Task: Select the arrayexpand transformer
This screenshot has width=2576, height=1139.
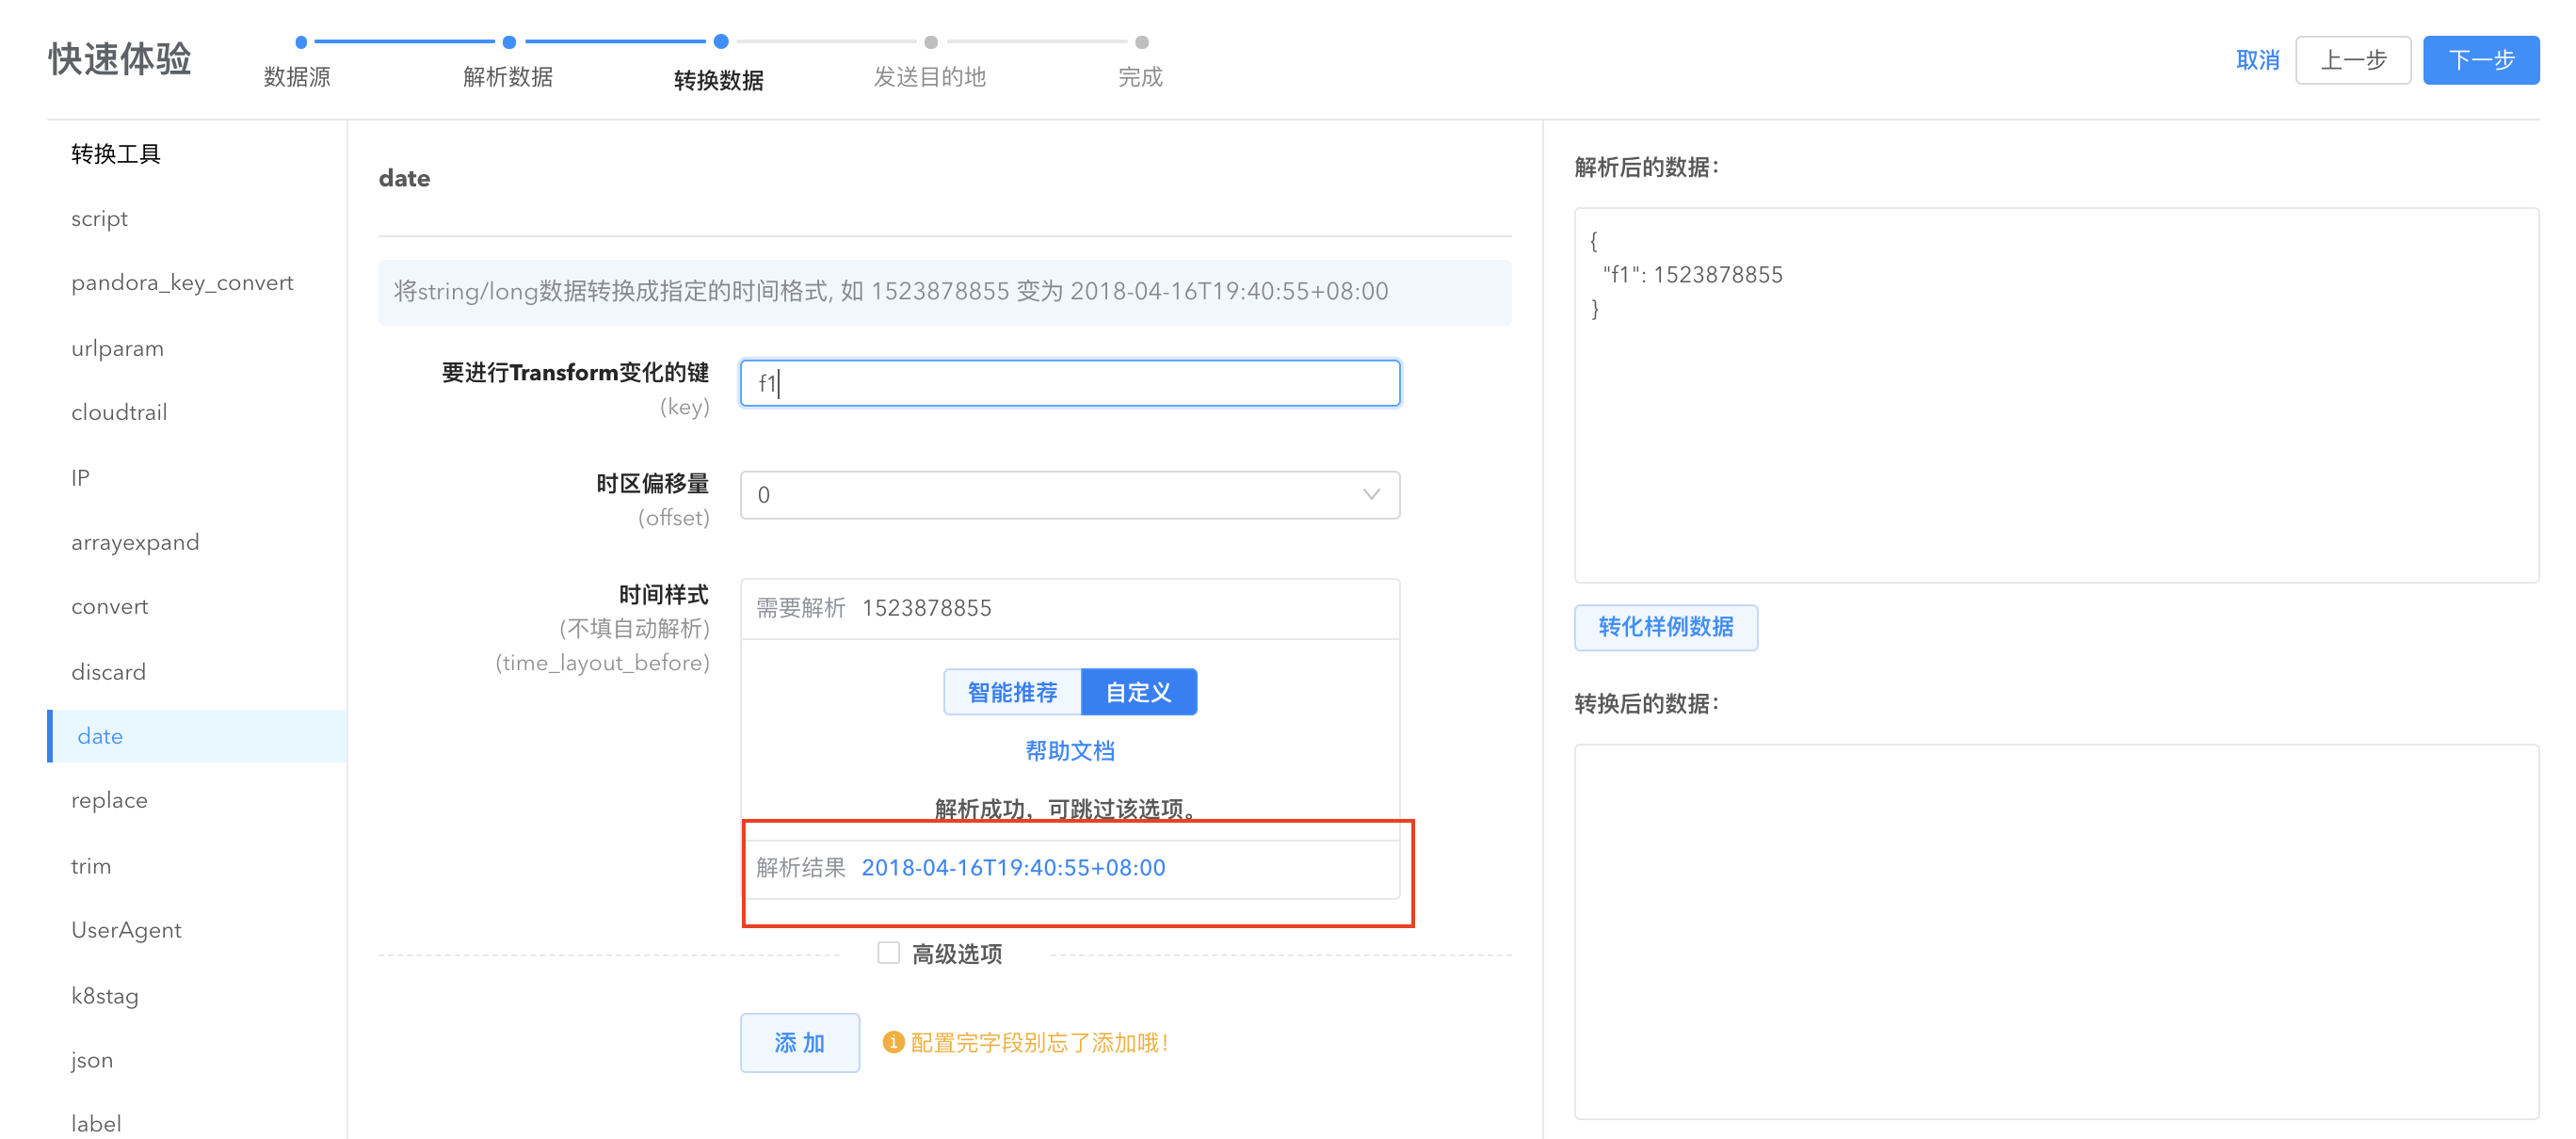Action: (135, 542)
